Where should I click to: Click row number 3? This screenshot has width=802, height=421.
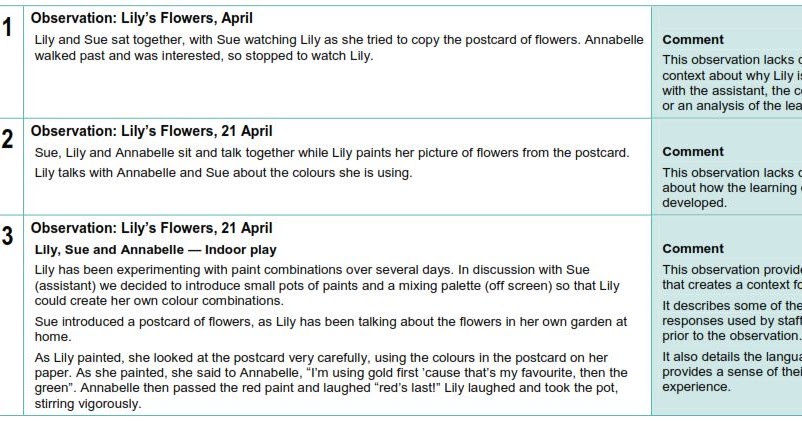coord(7,236)
